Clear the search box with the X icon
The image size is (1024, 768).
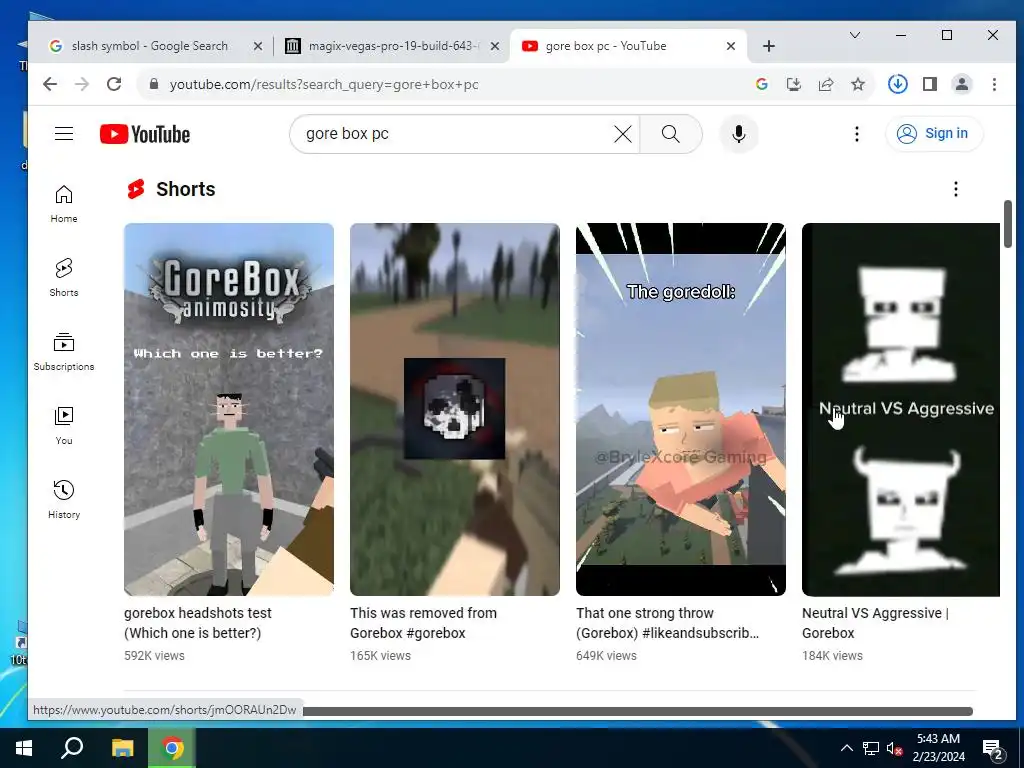[x=623, y=134]
